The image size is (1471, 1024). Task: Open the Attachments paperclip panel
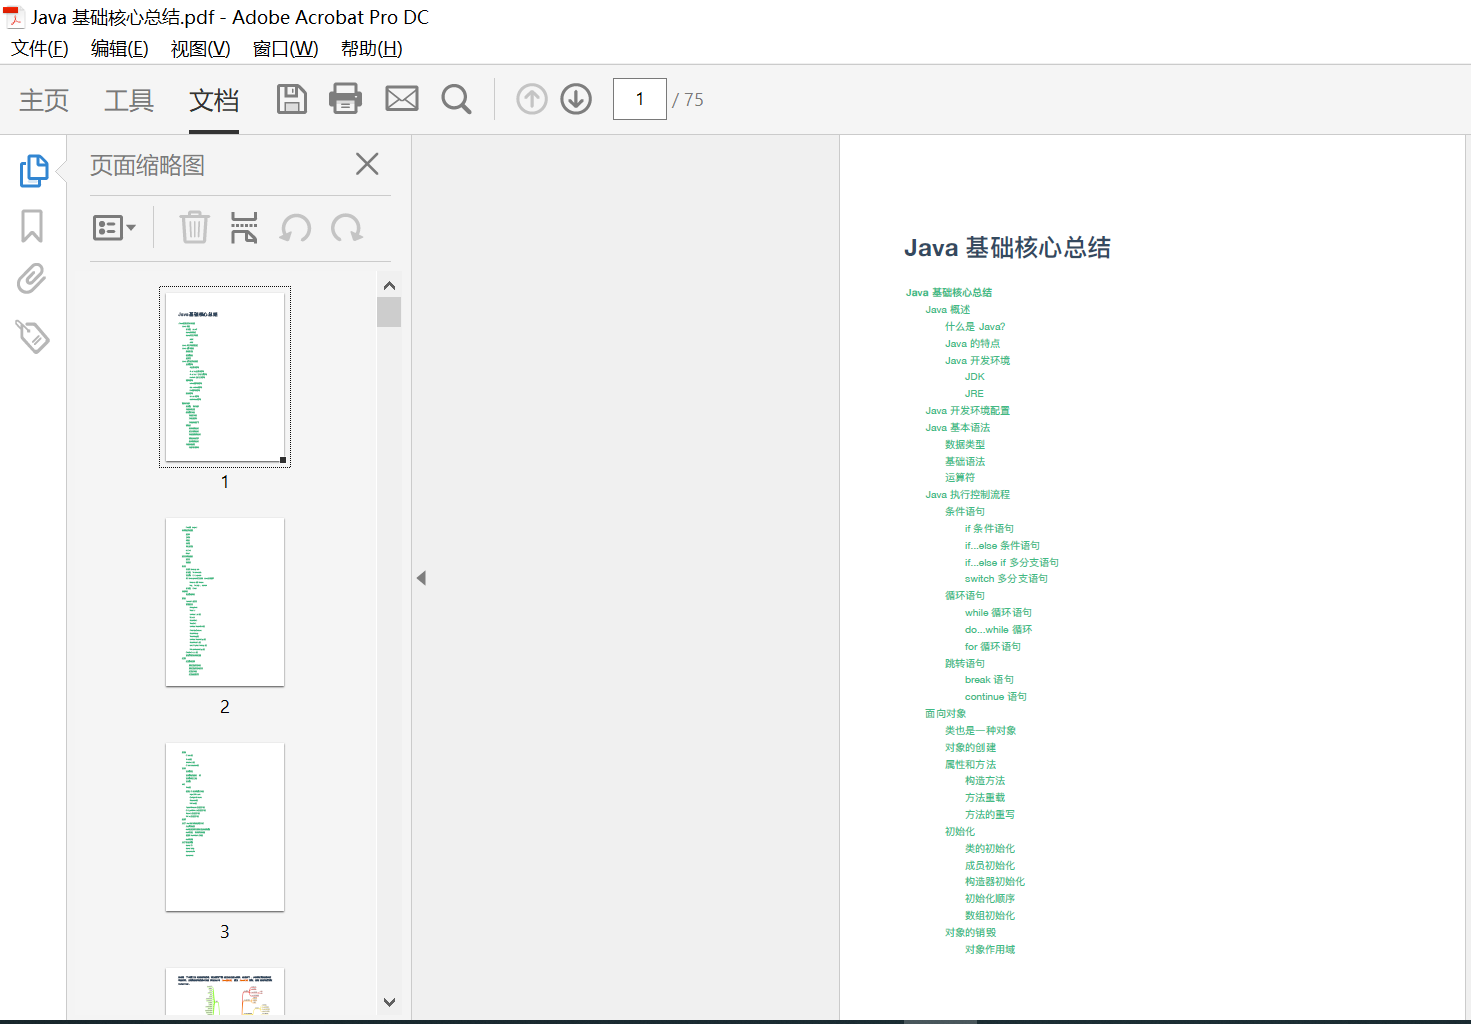pos(32,279)
